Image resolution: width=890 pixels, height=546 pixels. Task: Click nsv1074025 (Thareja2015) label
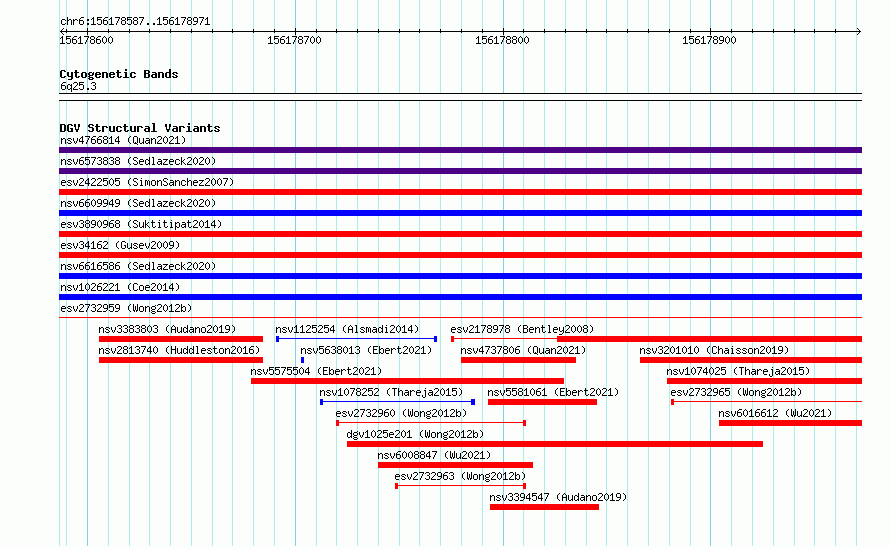738,371
